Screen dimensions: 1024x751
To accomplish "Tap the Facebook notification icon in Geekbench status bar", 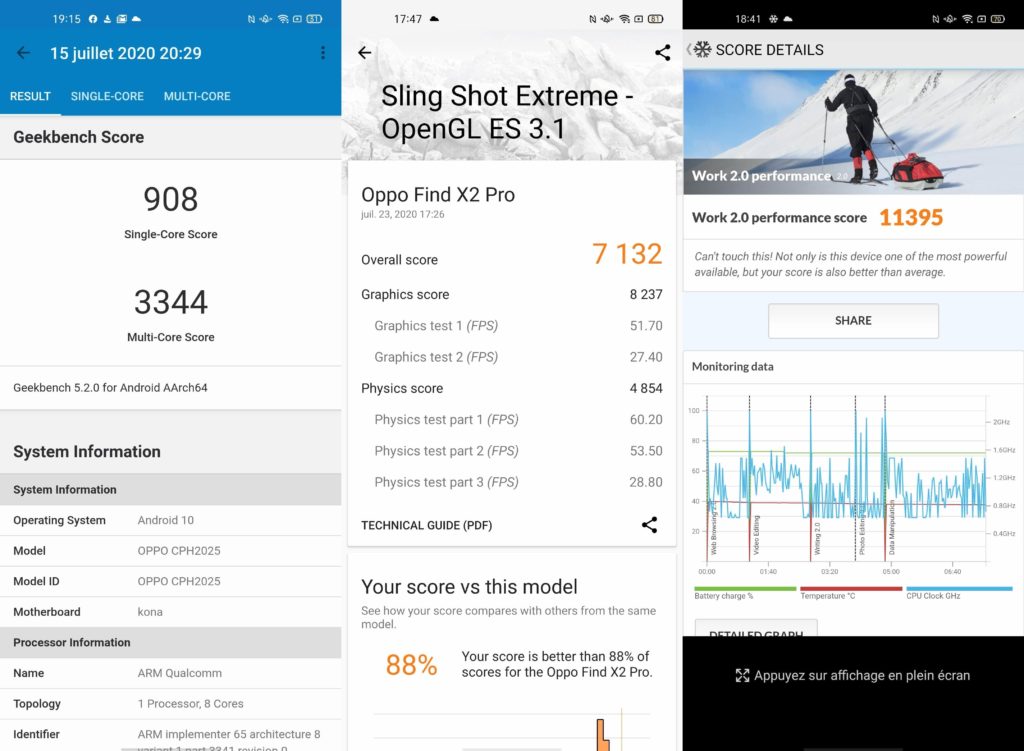I will 93,19.
